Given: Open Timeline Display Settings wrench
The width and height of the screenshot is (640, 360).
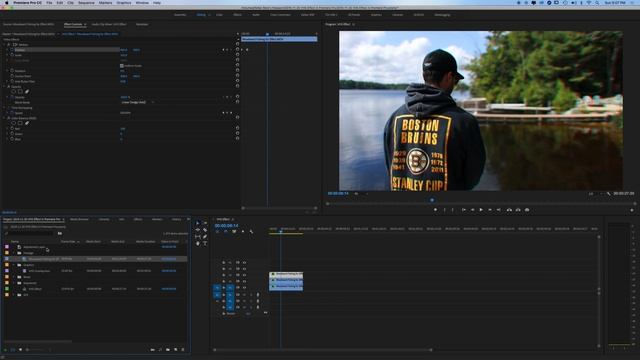Looking at the screenshot, I should pyautogui.click(x=251, y=231).
